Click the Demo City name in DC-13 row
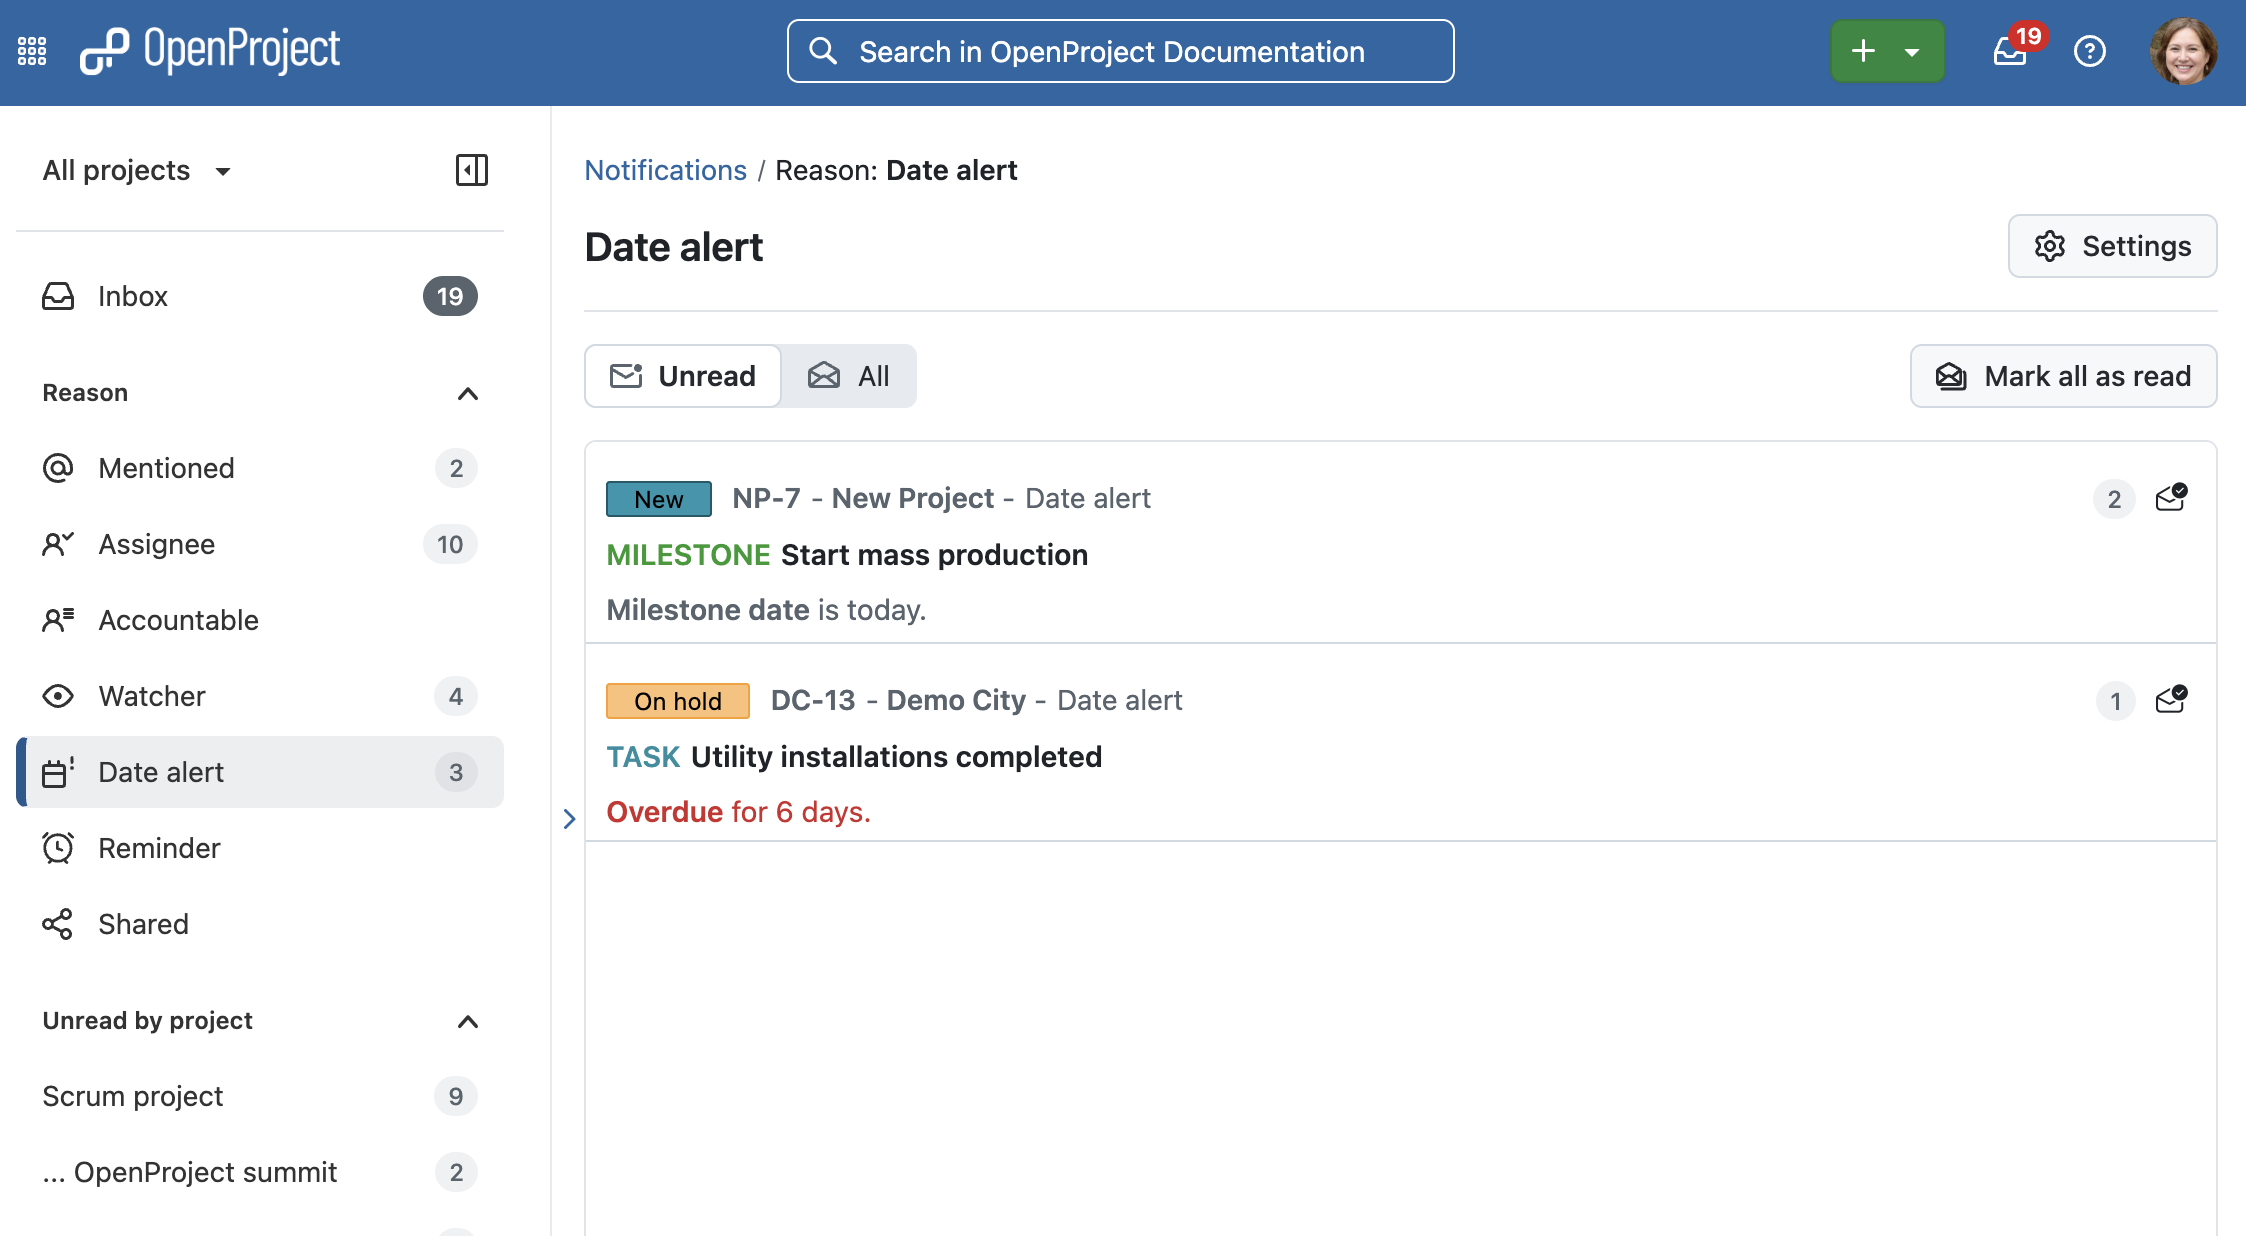The image size is (2246, 1236). pos(956,700)
